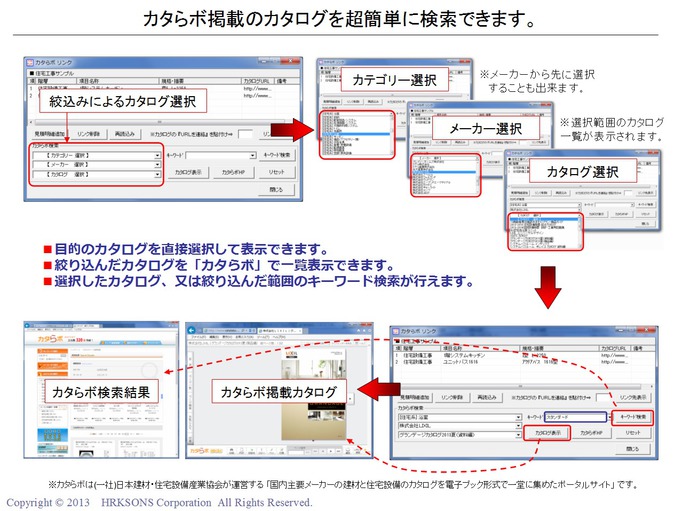
Task: Click リセット button in the bottom-right window
Action: pyautogui.click(x=633, y=433)
